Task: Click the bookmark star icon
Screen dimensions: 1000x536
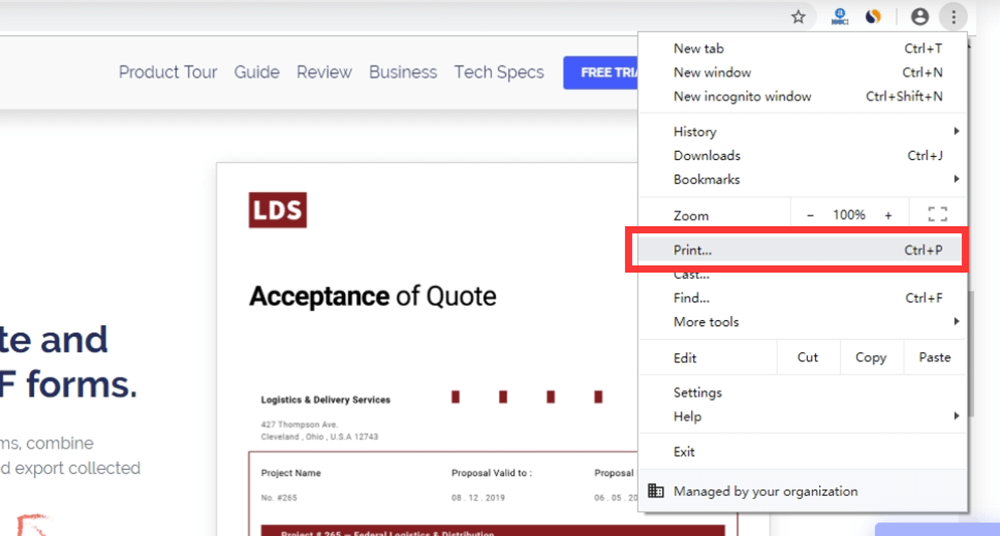Action: 798,16
